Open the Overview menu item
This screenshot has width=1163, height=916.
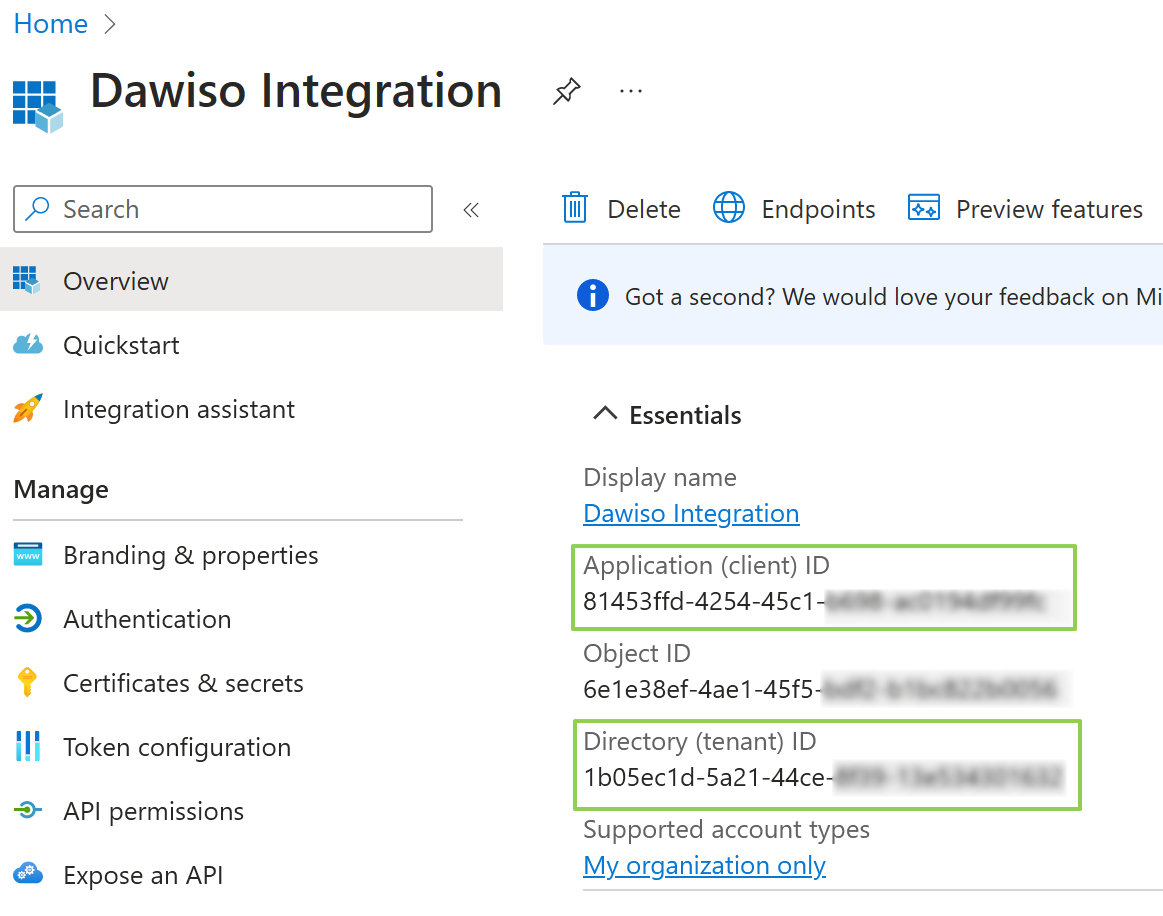click(116, 281)
